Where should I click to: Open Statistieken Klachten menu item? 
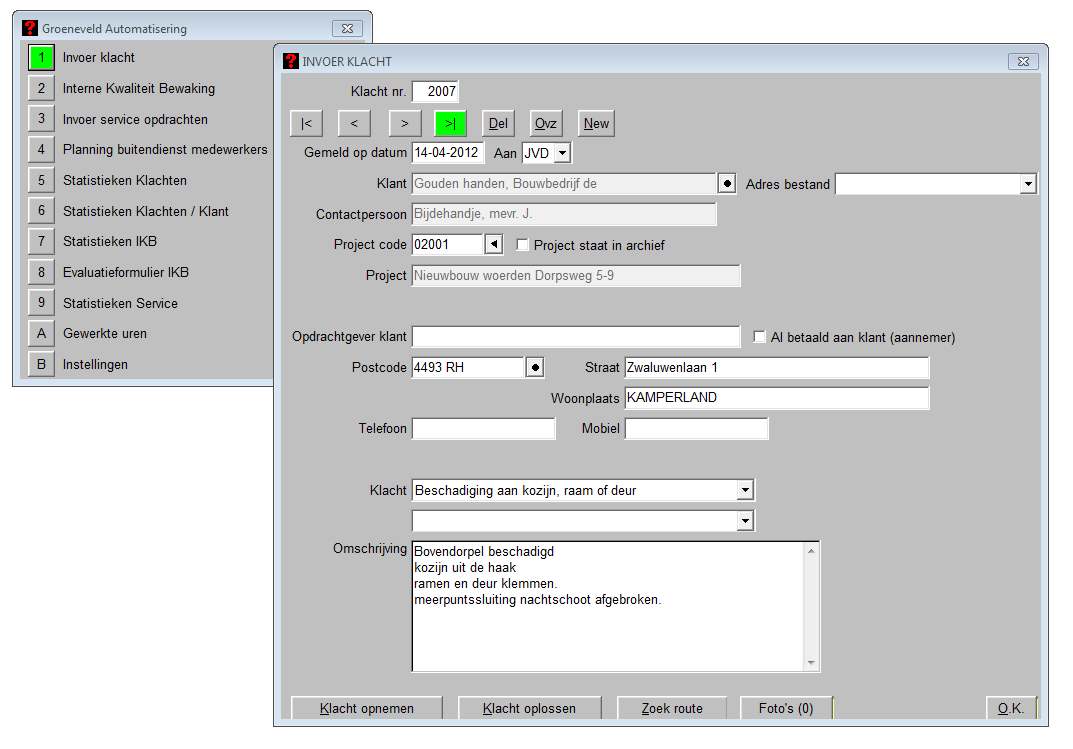click(41, 181)
